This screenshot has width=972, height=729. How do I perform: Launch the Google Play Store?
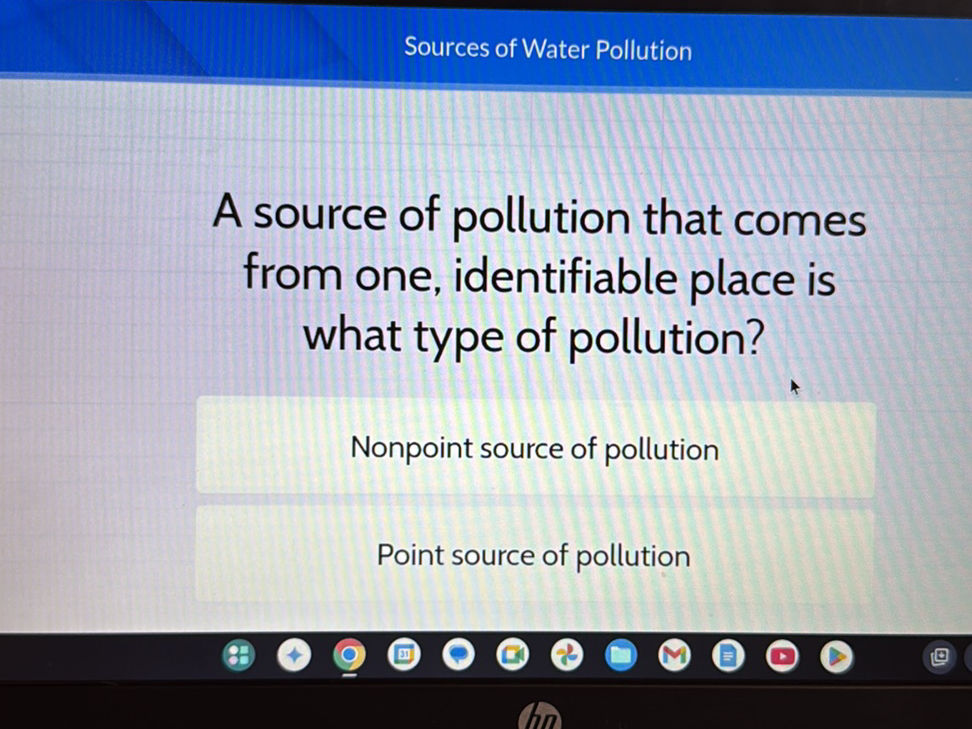(837, 657)
